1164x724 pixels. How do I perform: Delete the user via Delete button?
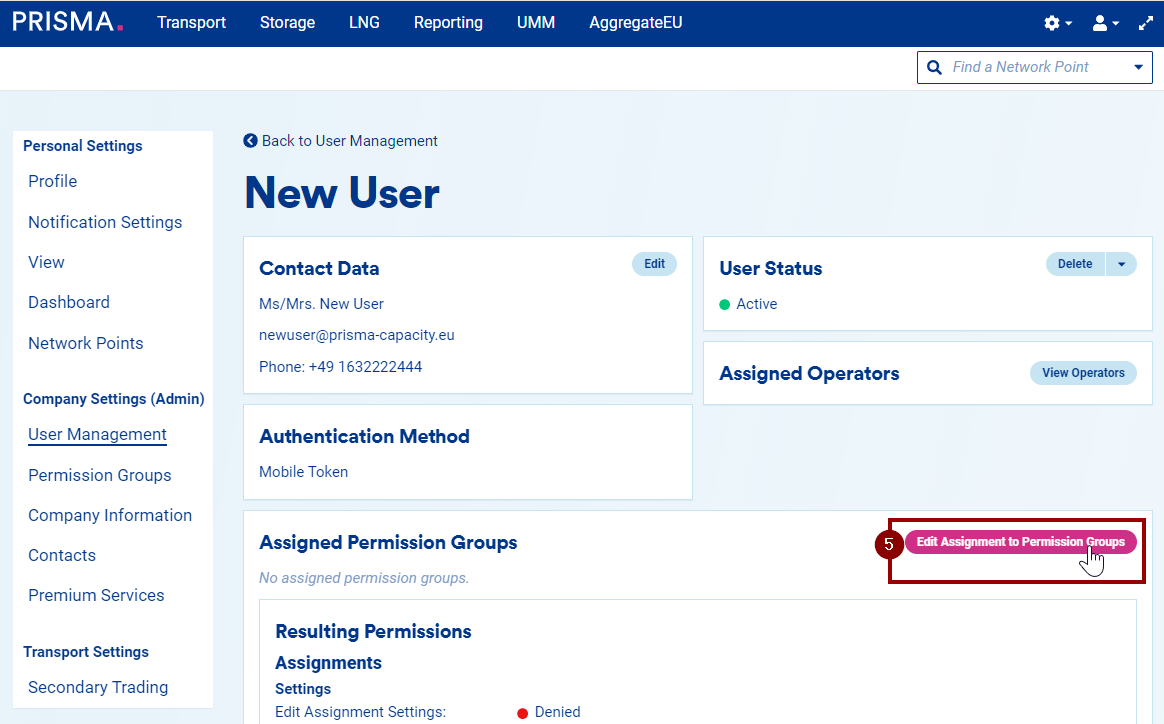[x=1075, y=264]
